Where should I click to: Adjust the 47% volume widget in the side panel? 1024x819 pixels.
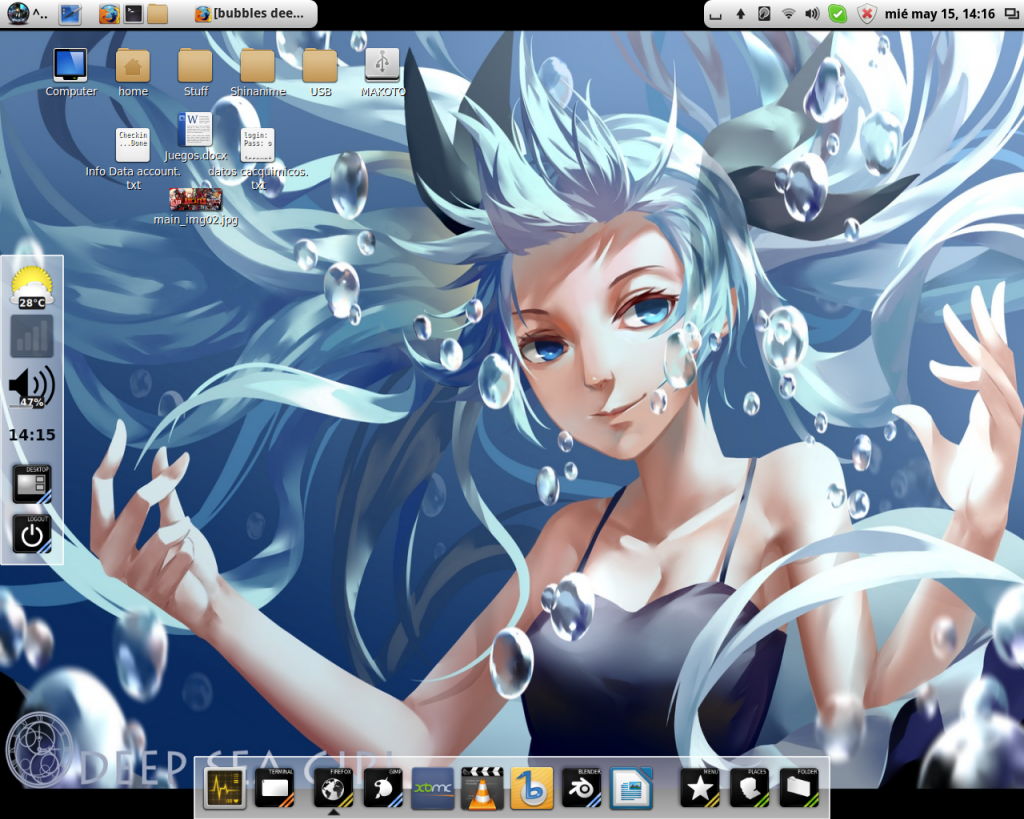31,387
